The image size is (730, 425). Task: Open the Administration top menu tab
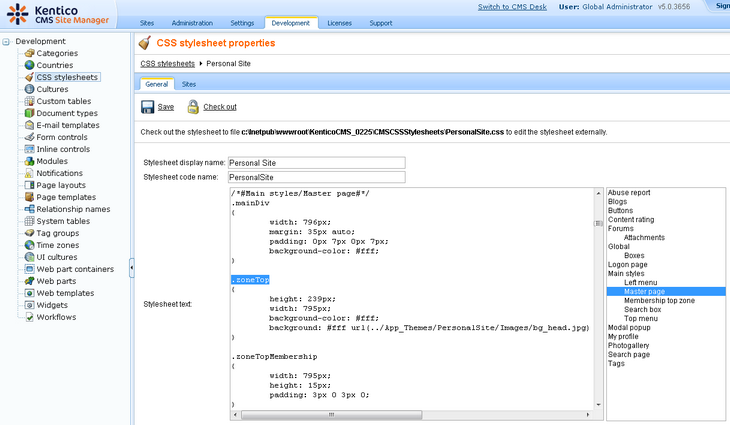pyautogui.click(x=192, y=23)
